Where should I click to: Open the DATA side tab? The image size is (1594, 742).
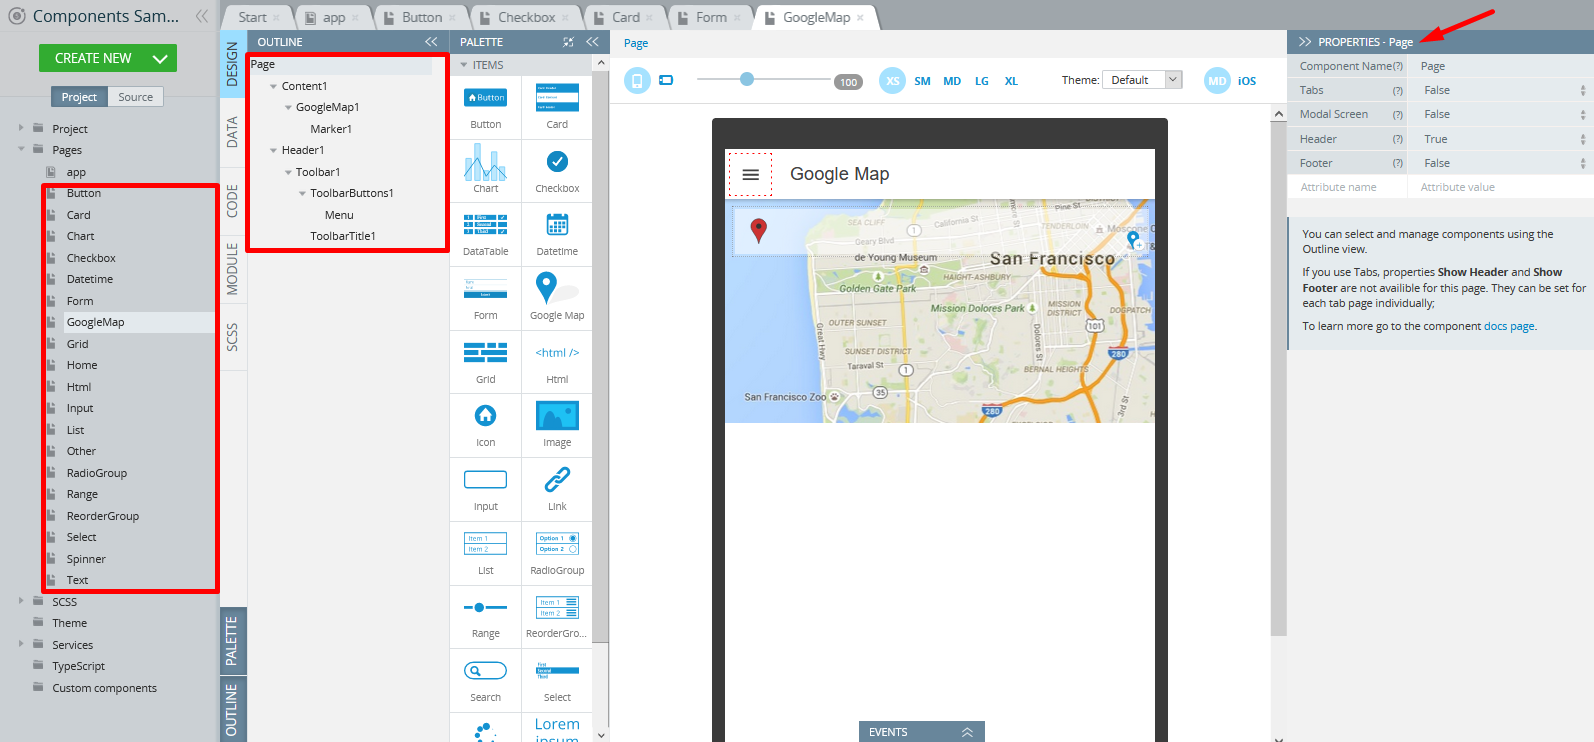pos(232,132)
